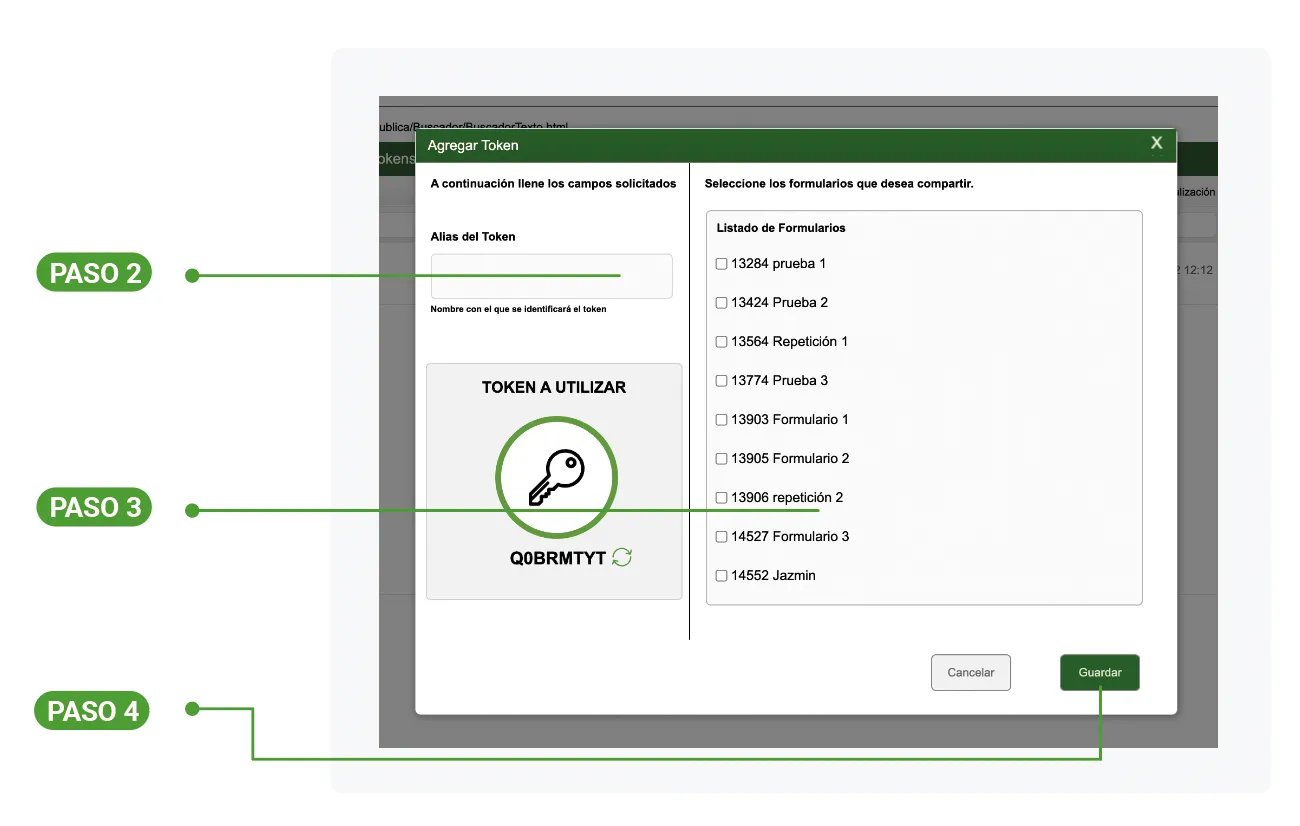Click the key icon in the token box
Screen dimensions: 1300x826
coord(556,477)
